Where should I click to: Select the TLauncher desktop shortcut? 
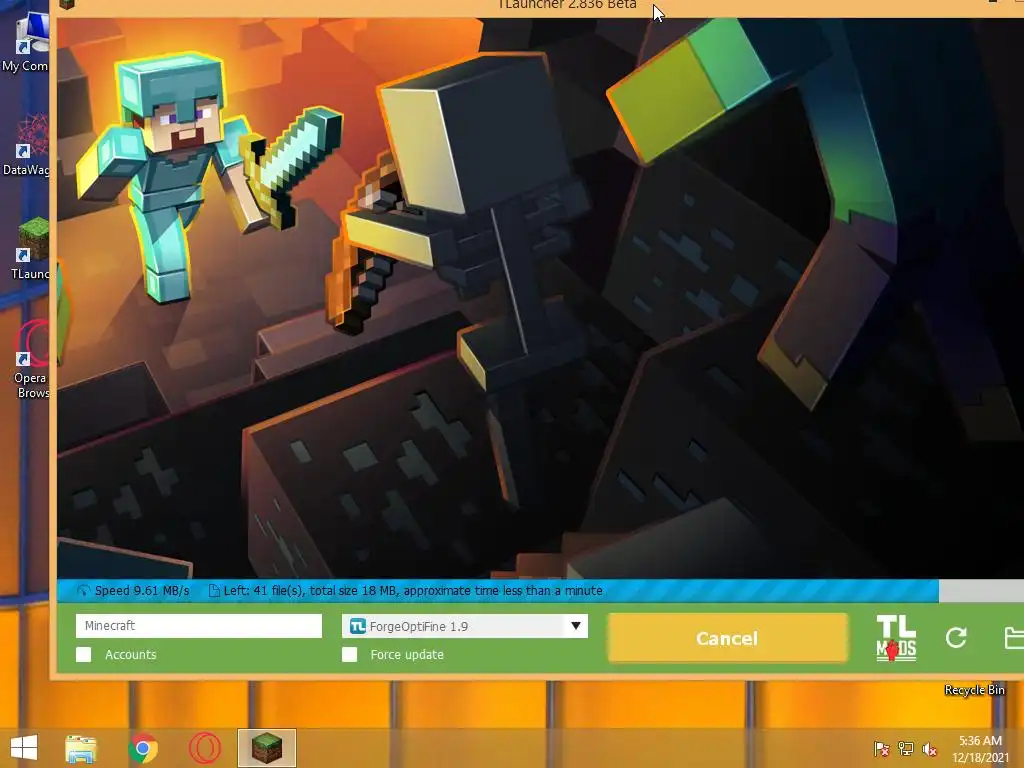[29, 248]
